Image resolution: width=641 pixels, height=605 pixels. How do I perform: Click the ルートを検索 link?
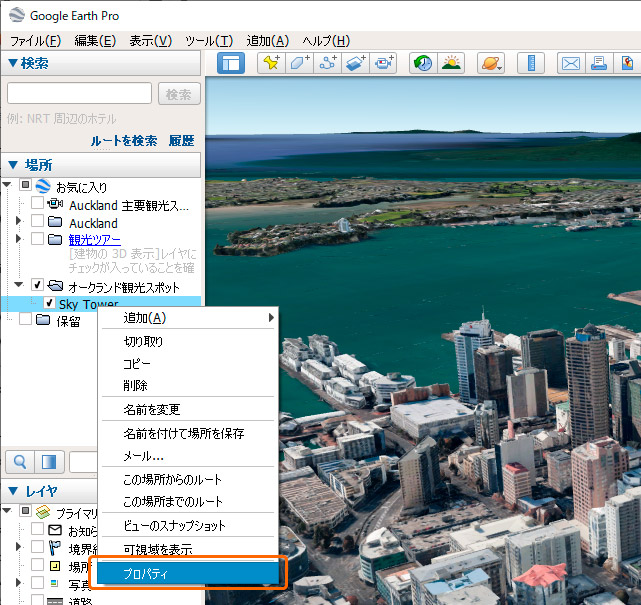pos(124,141)
